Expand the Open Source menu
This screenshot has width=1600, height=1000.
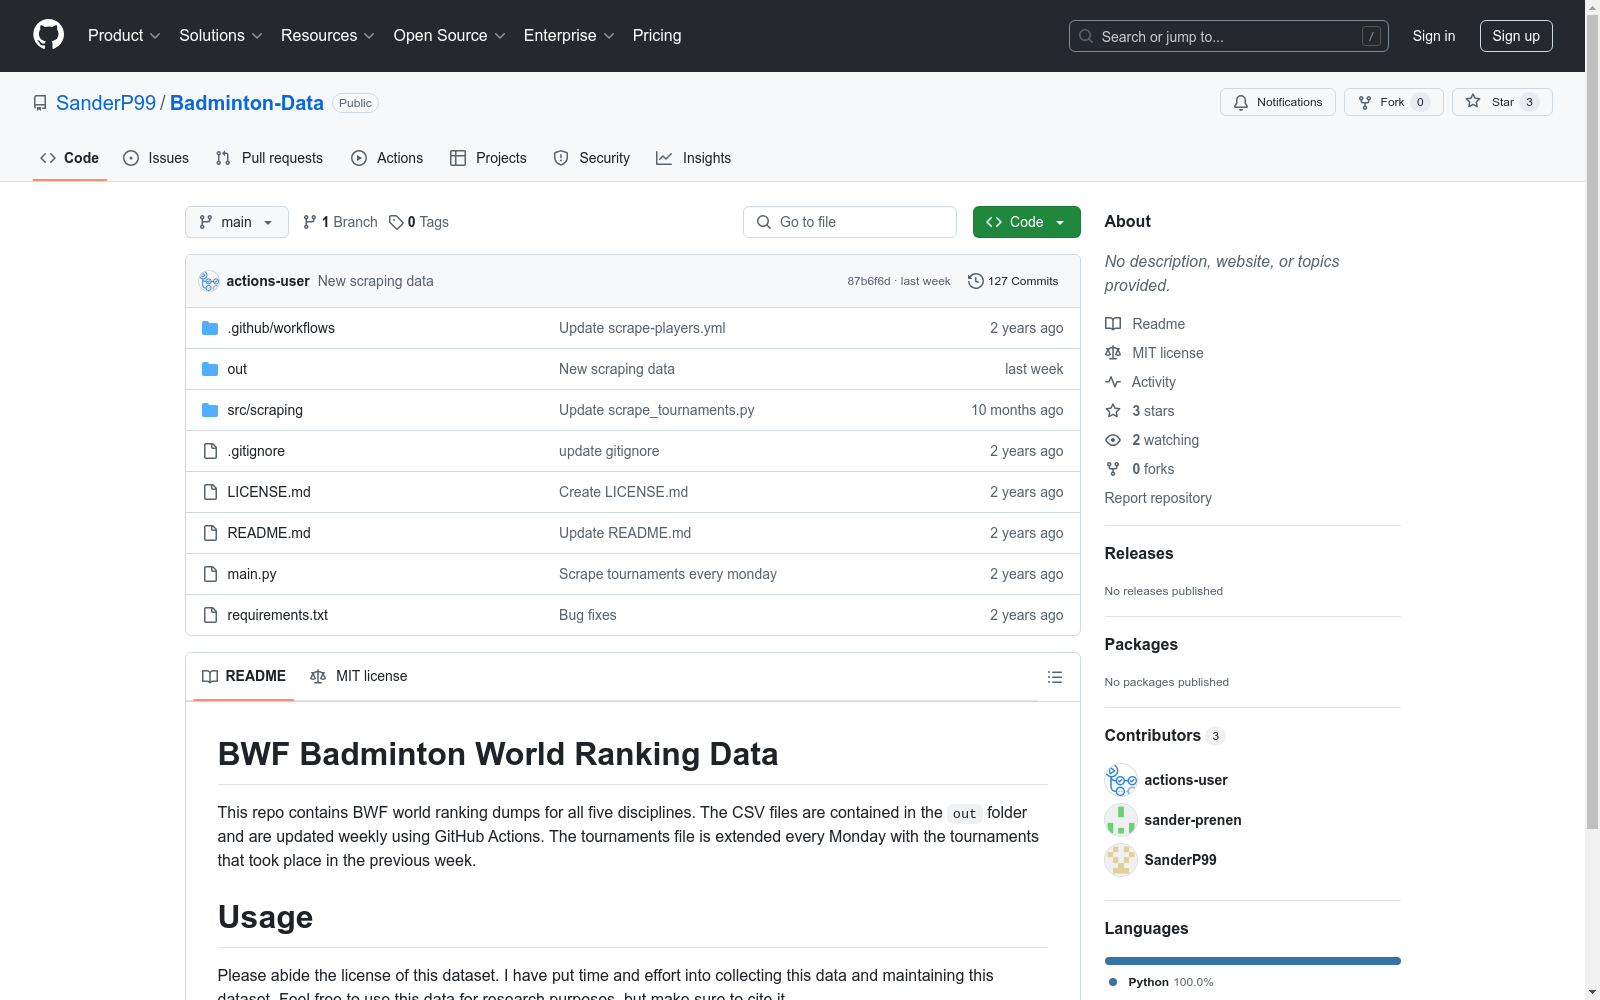pos(450,36)
